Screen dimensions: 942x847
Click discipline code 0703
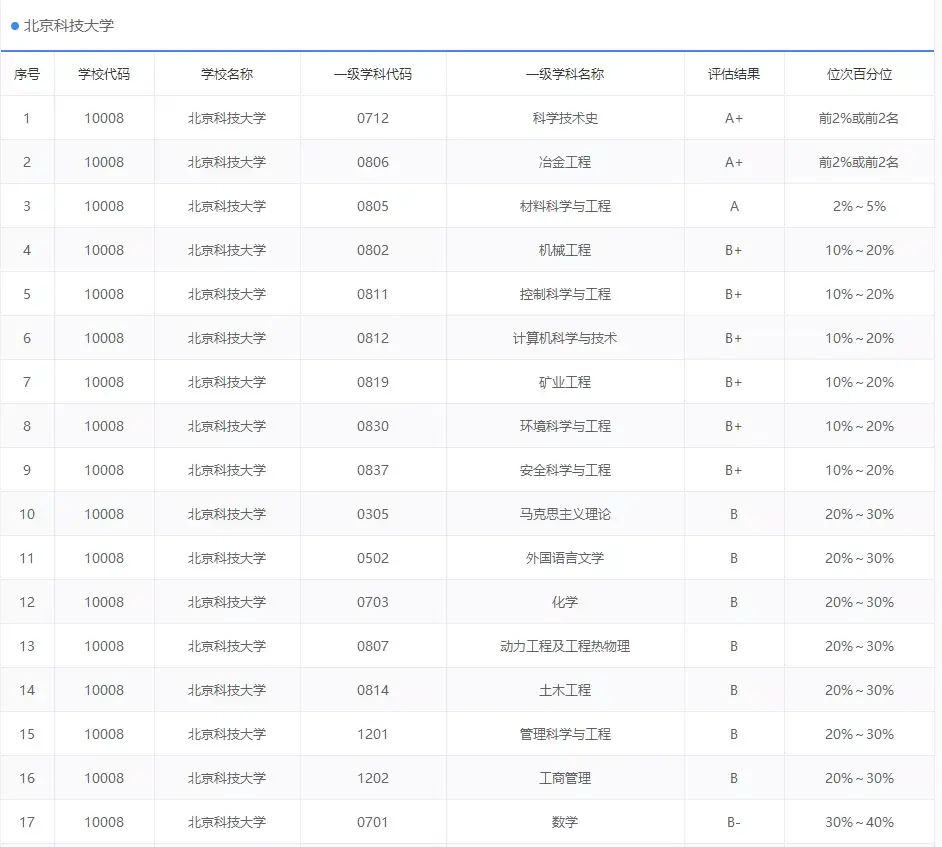coord(373,602)
